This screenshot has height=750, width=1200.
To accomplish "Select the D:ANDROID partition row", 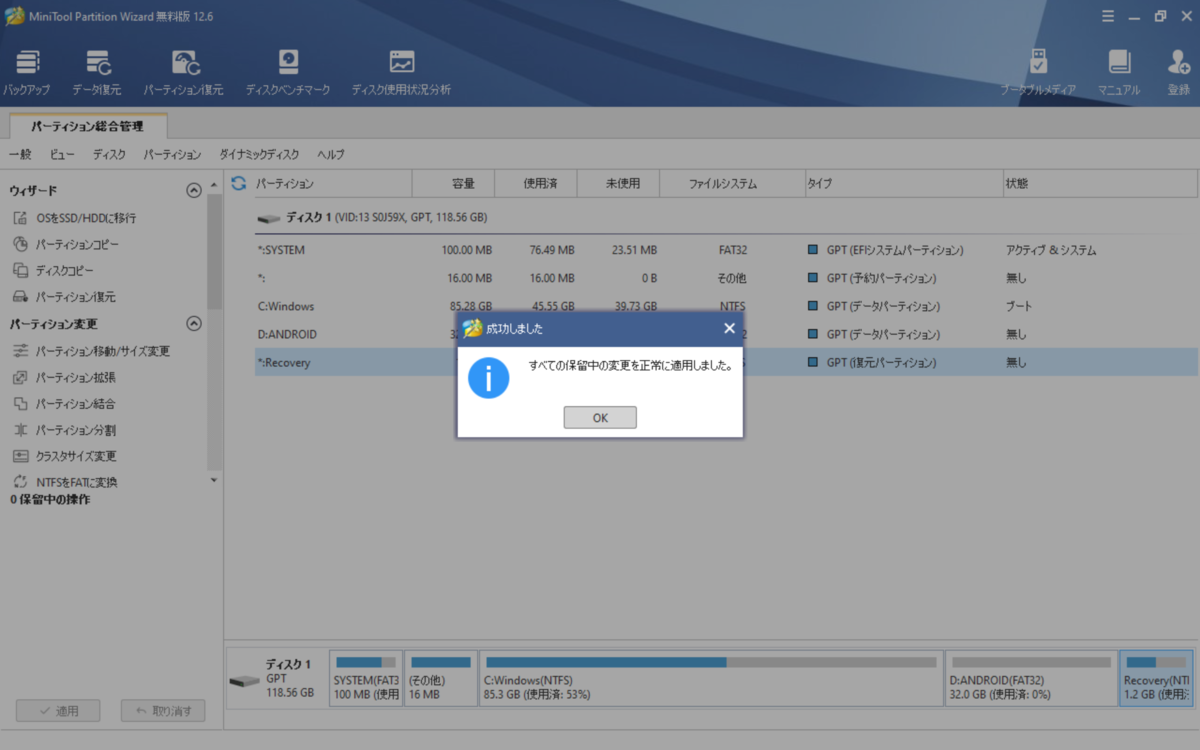I will (725, 334).
